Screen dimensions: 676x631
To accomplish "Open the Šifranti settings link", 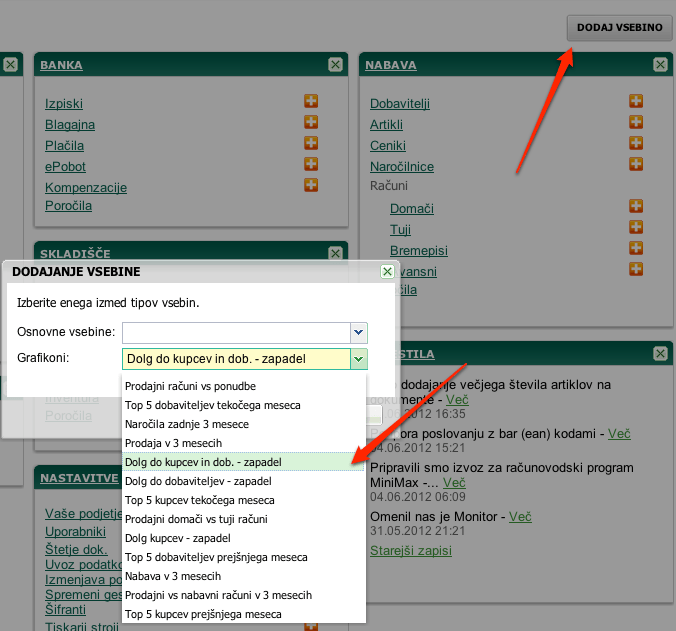I will tap(66, 609).
